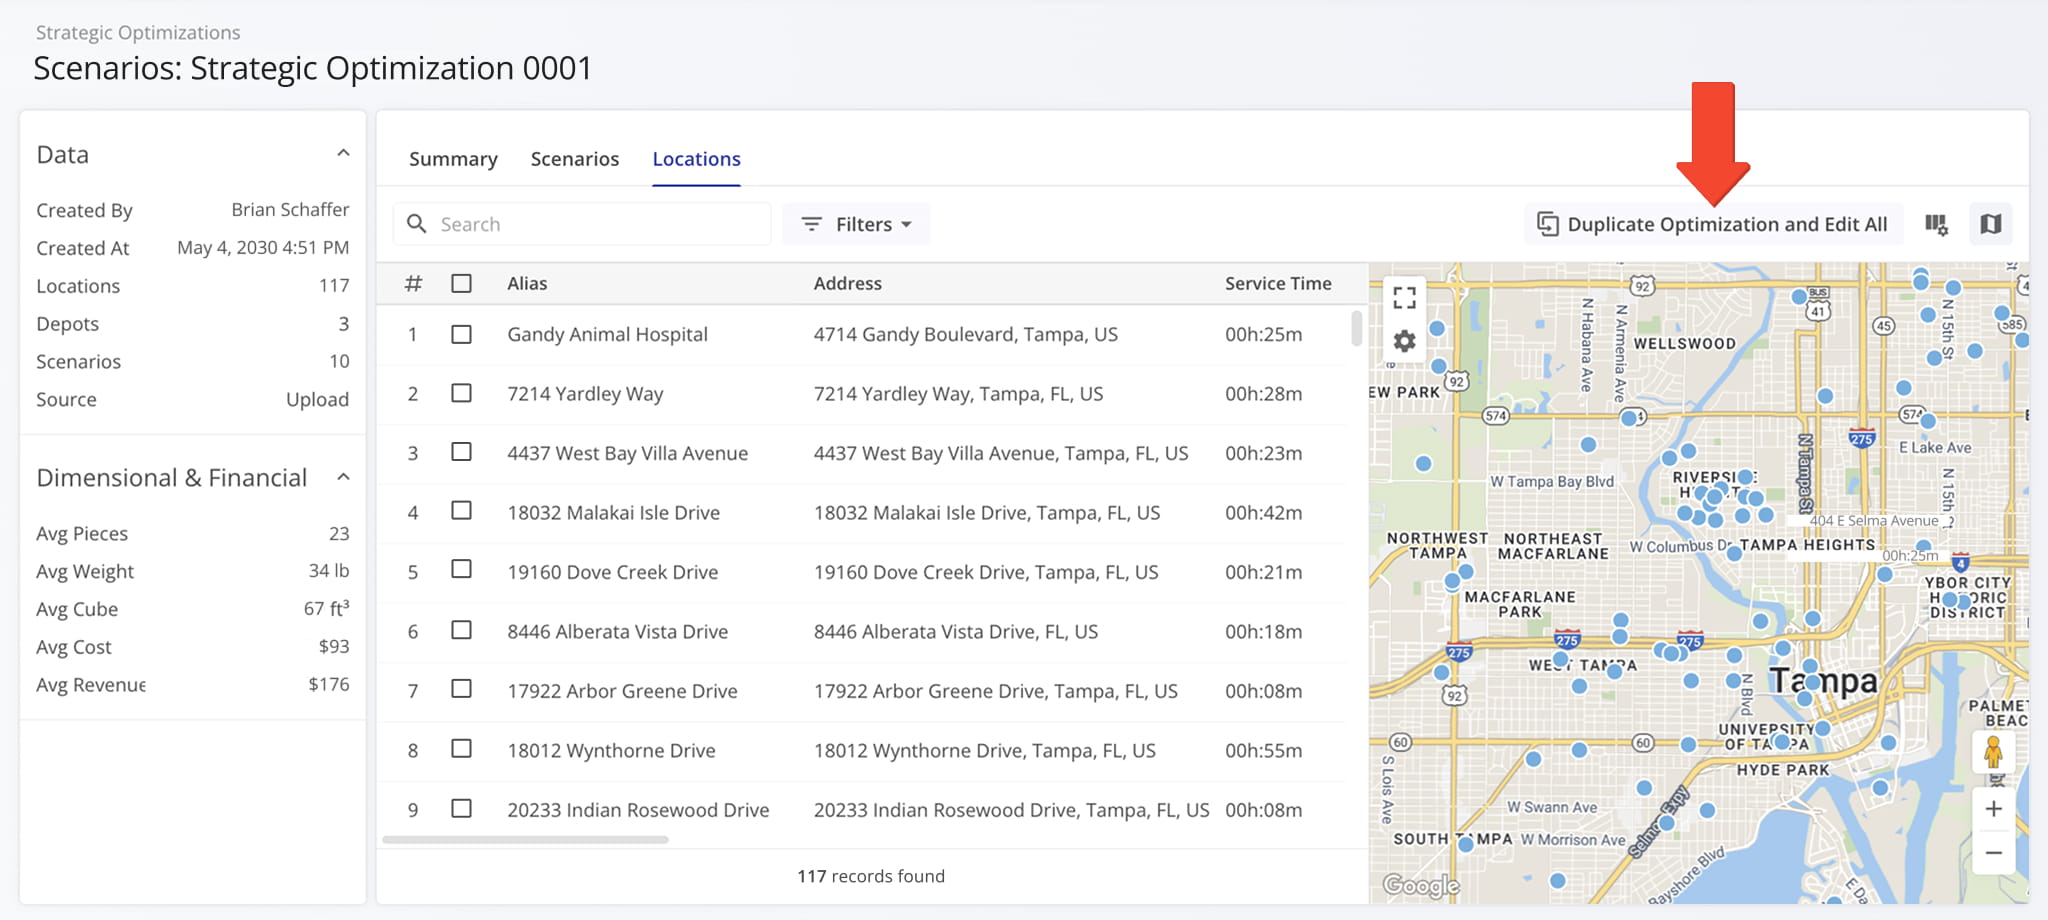
Task: Click the map fullscreen icon
Action: pos(1404,297)
